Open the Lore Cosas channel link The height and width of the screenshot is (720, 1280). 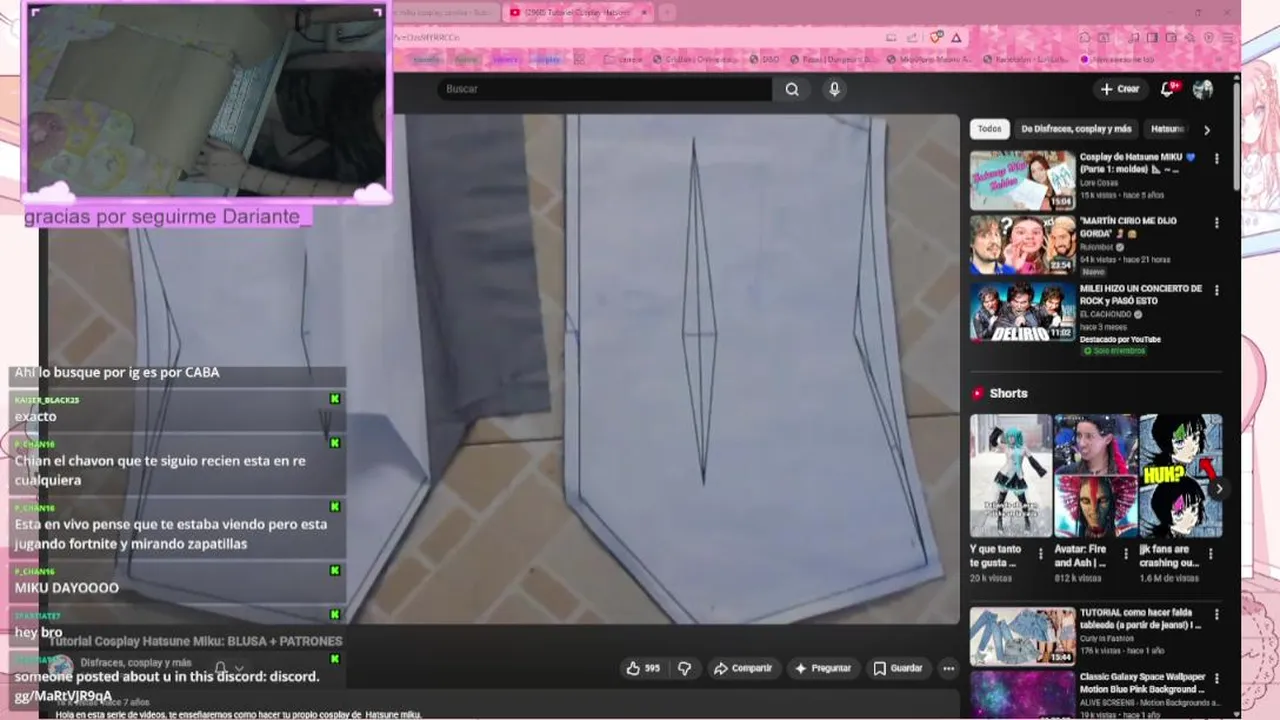coord(1099,182)
